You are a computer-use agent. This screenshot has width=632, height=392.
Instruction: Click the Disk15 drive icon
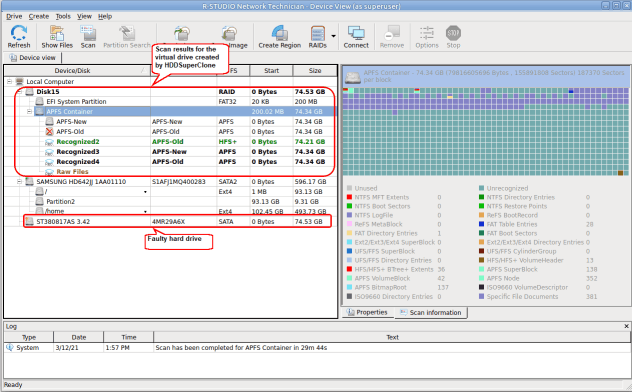click(29, 92)
